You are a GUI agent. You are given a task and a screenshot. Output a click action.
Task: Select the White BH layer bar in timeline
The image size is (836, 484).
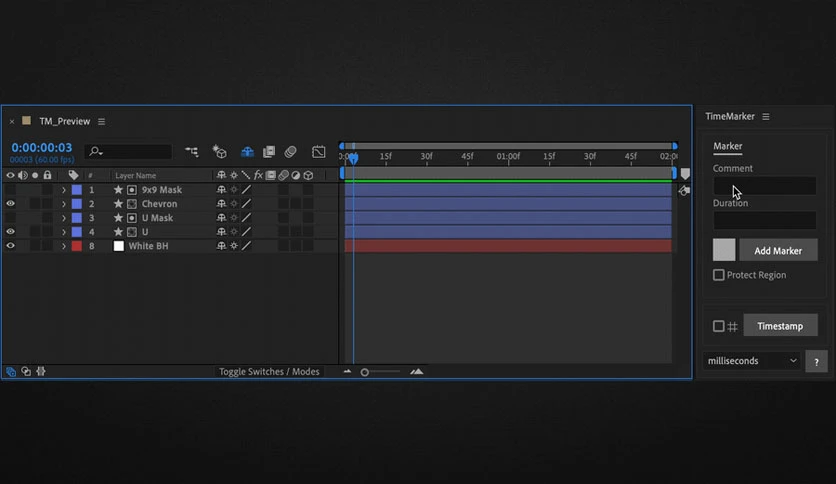508,246
